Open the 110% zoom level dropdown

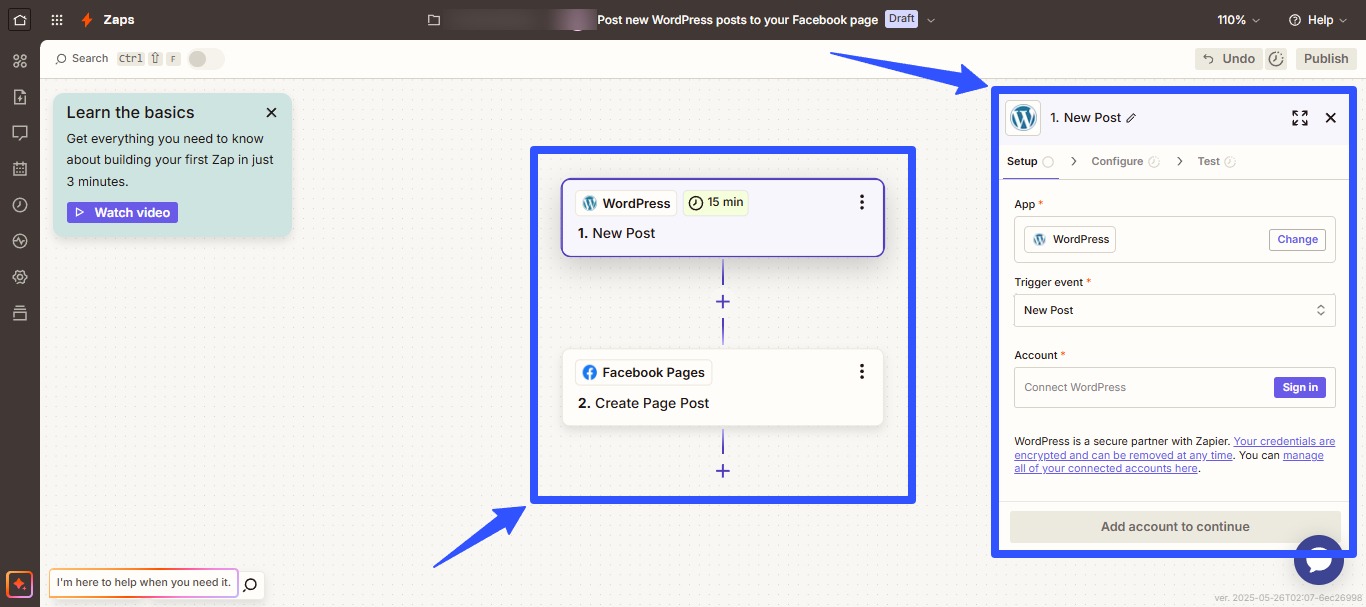[1238, 20]
